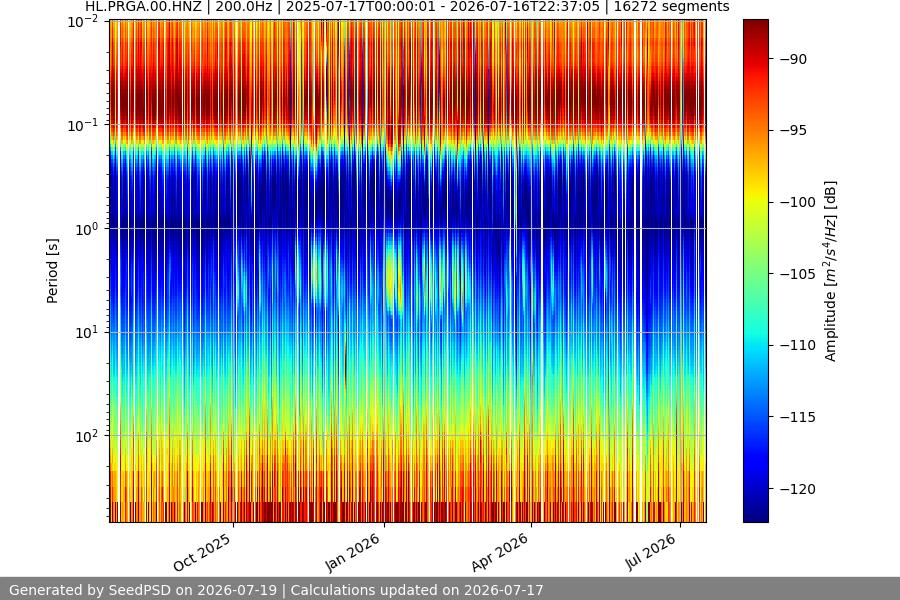Click the 'Oct 2025' x-axis label
The width and height of the screenshot is (900, 600).
click(x=202, y=552)
